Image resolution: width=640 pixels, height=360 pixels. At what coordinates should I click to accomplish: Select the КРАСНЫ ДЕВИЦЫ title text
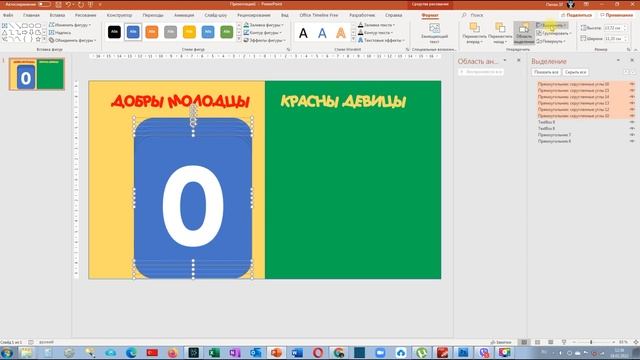343,101
